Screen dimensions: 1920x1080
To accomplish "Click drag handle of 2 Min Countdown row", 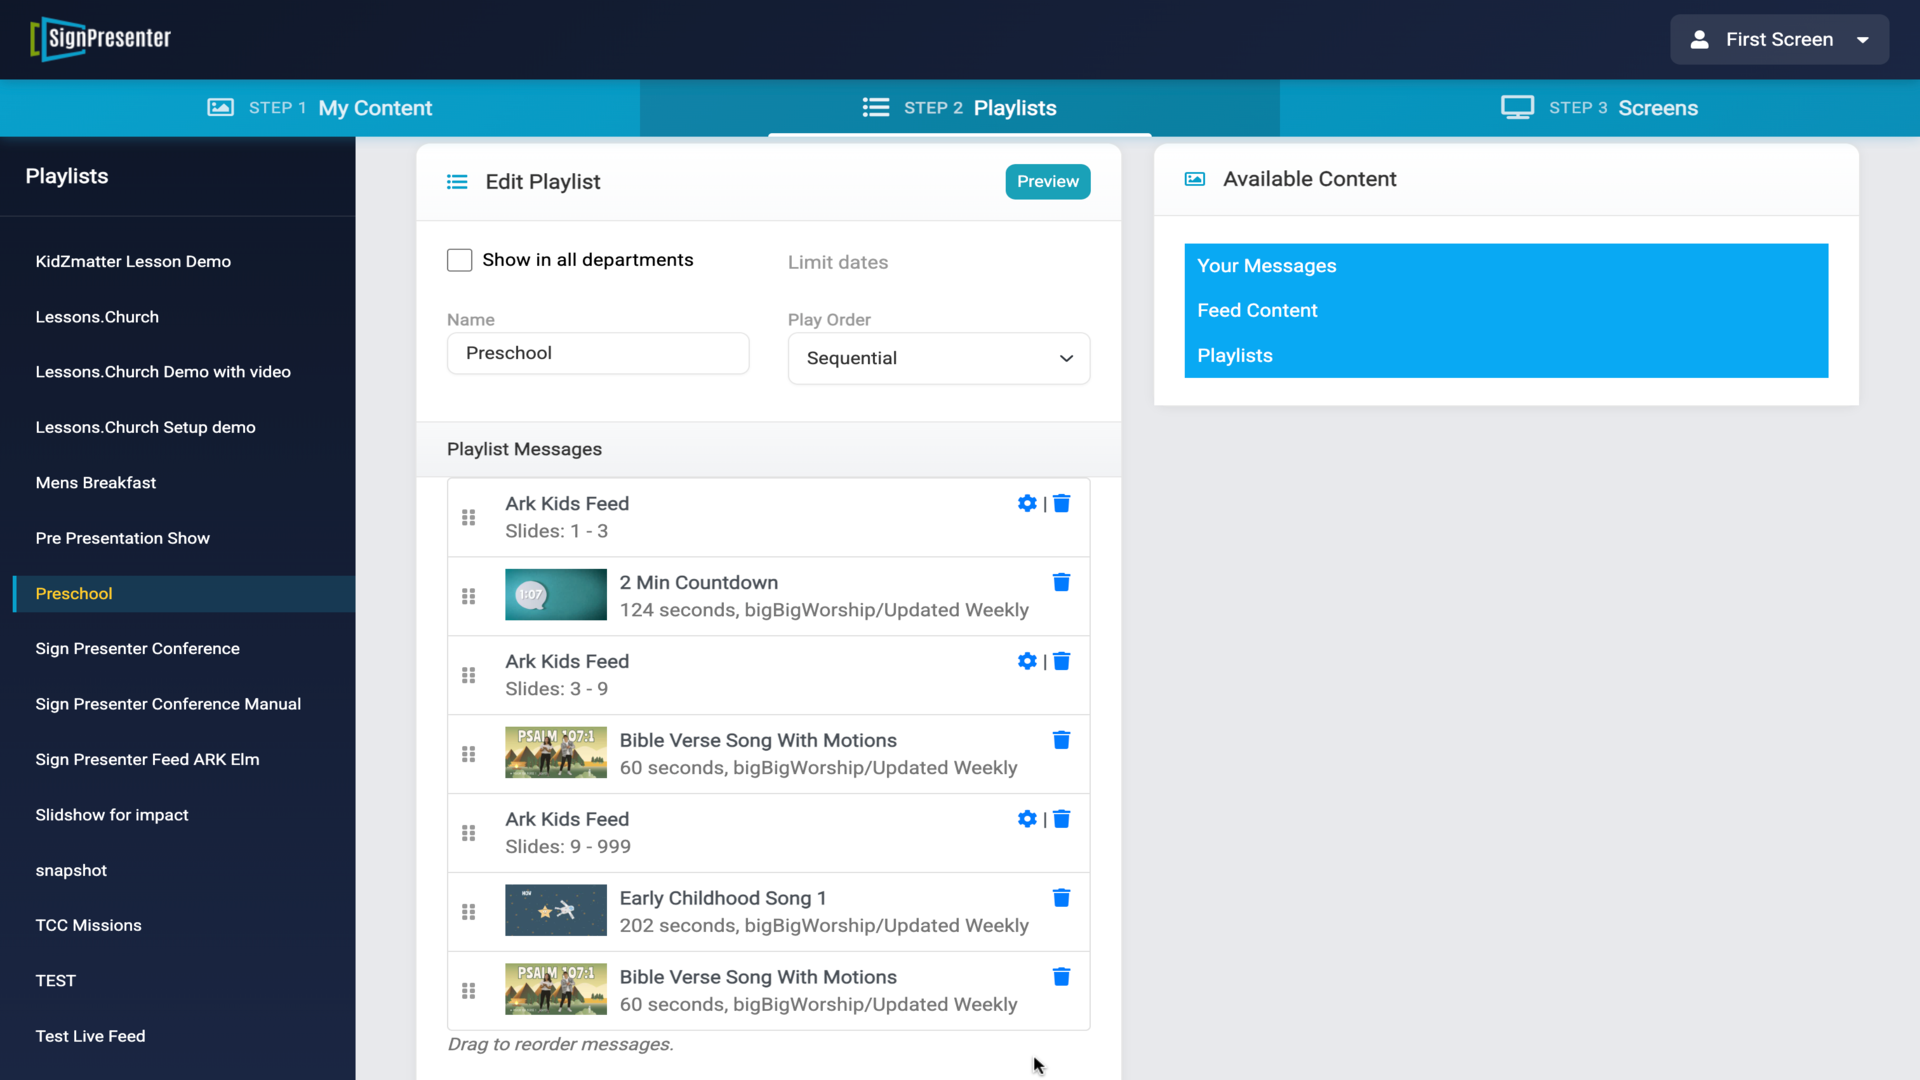I will tap(468, 596).
